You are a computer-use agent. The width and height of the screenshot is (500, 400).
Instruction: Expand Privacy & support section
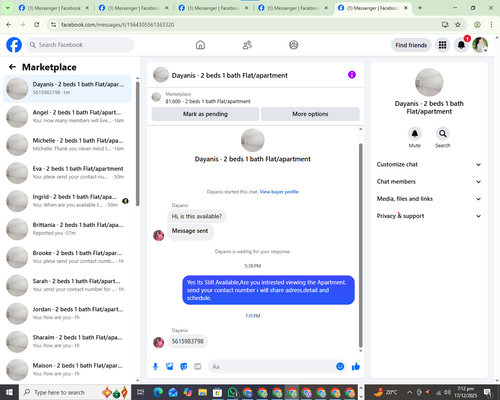pyautogui.click(x=429, y=216)
